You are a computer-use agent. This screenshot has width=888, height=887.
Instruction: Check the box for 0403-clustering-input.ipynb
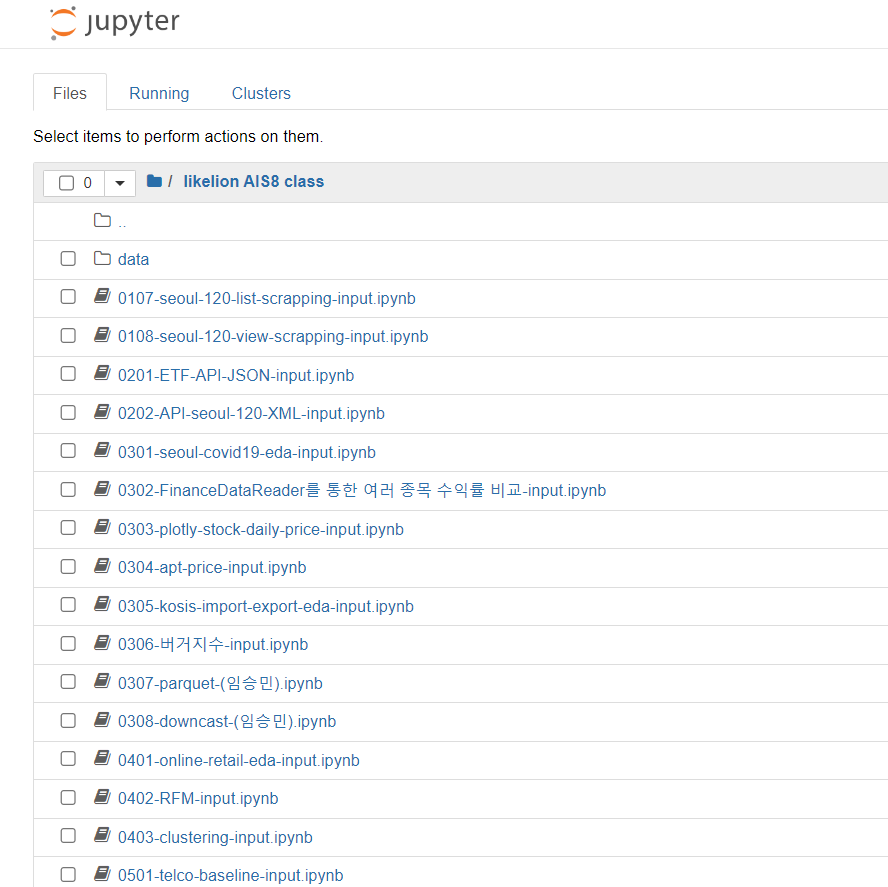68,836
